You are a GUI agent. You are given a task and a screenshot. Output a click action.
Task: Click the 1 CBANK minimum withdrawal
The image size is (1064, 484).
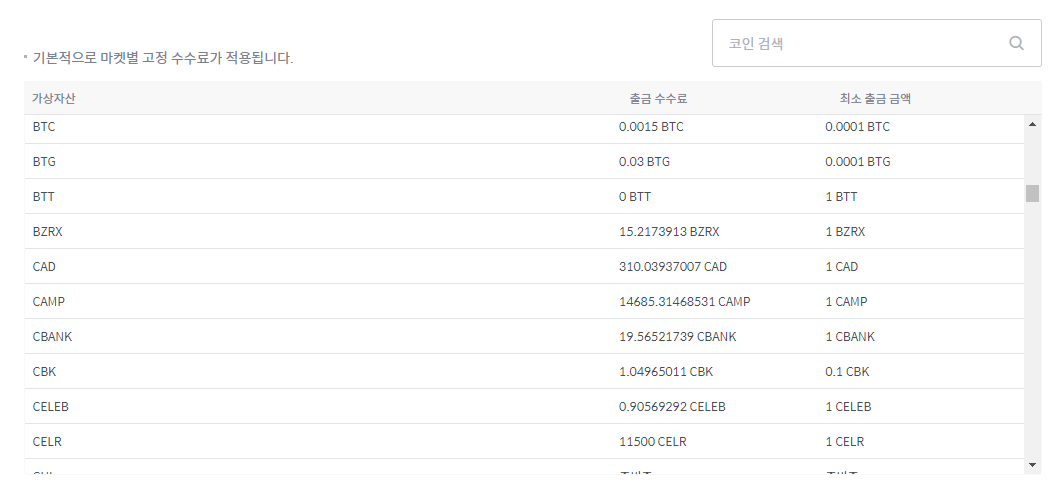coord(850,337)
